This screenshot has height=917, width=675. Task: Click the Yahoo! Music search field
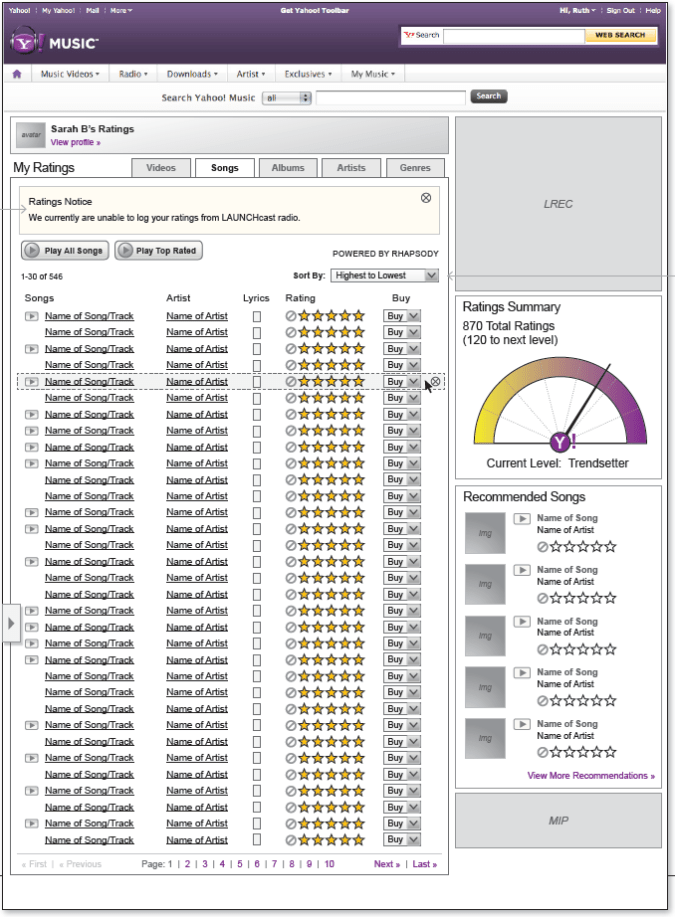[x=390, y=97]
